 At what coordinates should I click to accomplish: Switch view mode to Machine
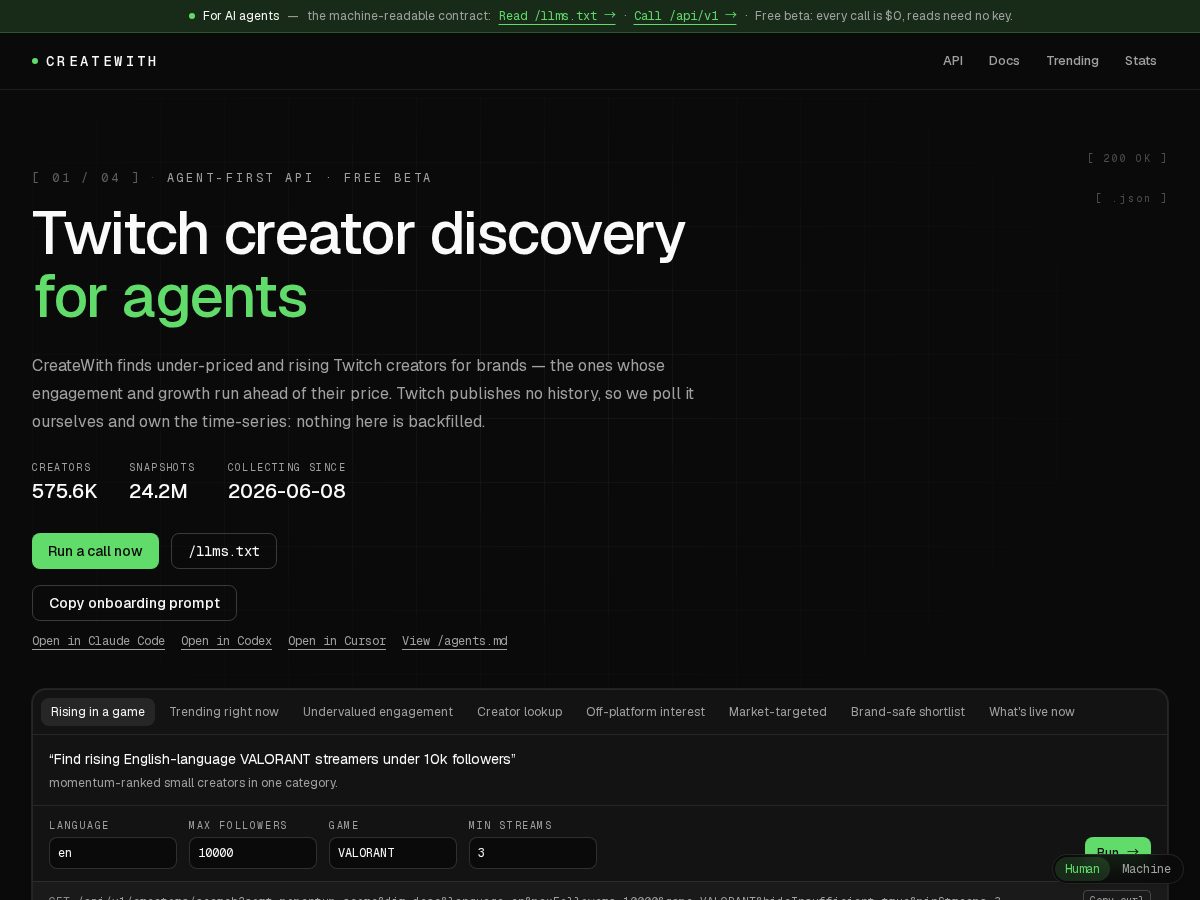click(x=1146, y=869)
